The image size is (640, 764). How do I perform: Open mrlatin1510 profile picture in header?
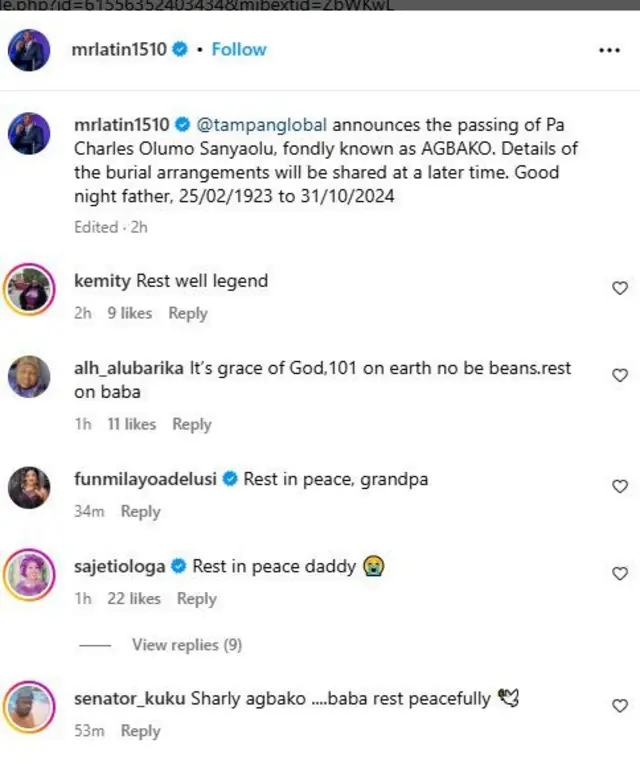pos(29,50)
